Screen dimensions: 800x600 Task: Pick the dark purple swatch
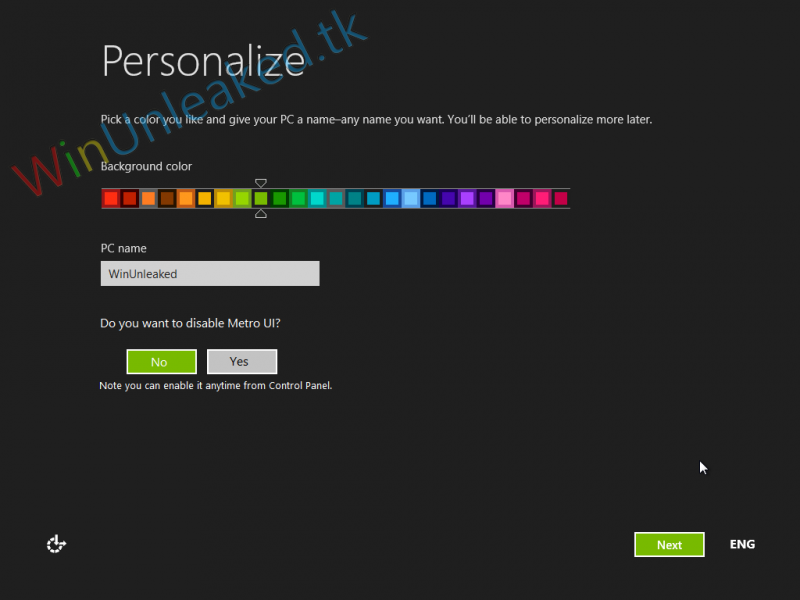click(486, 198)
